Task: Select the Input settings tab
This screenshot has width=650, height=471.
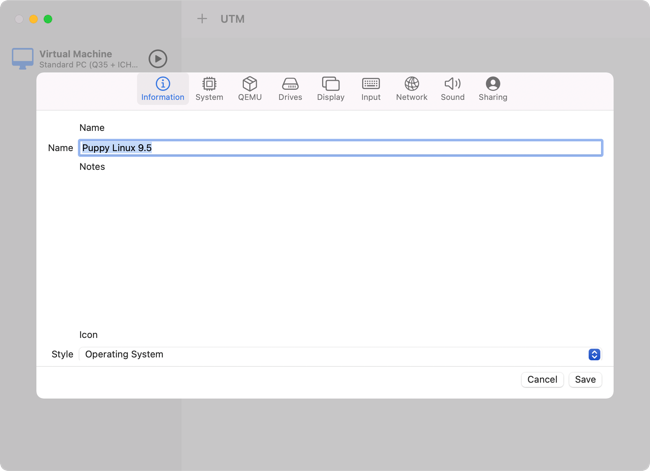Action: click(x=371, y=89)
